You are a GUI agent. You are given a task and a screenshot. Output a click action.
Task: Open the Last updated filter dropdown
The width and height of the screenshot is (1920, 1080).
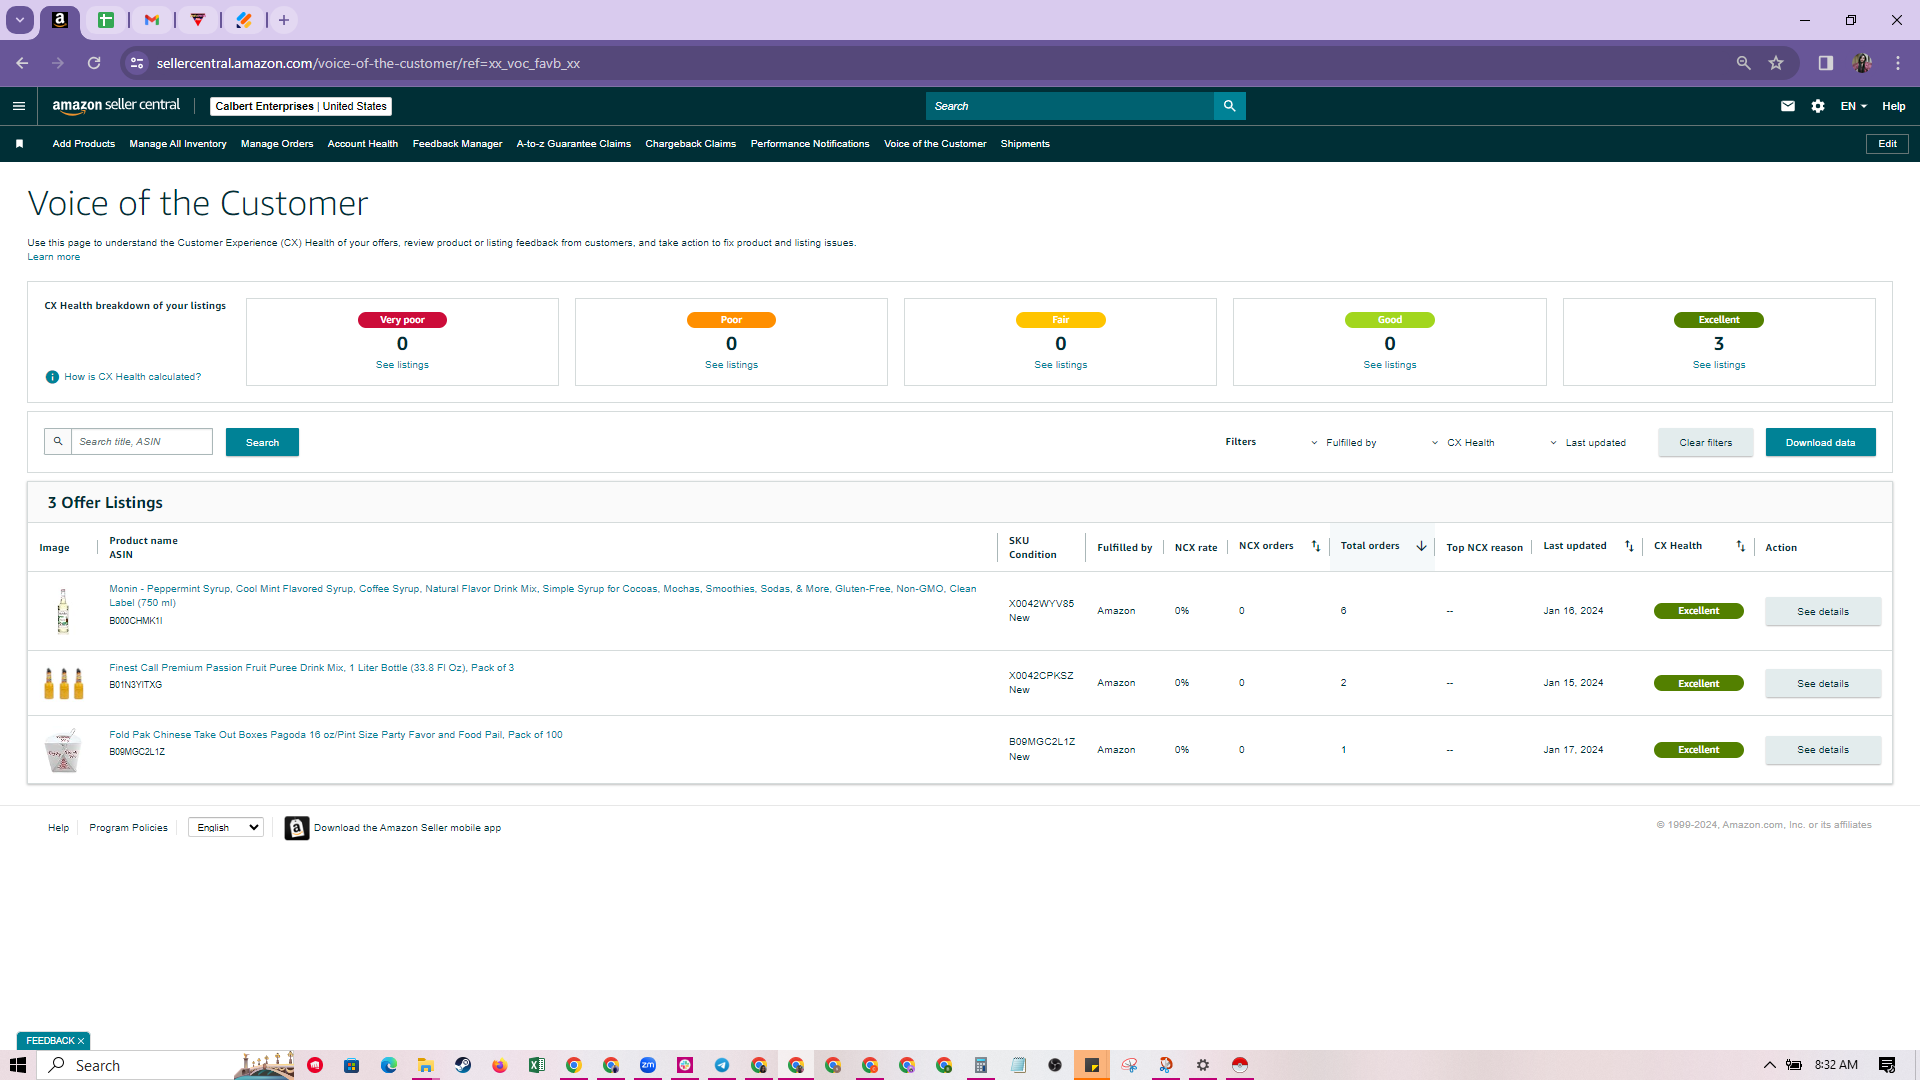click(1588, 443)
